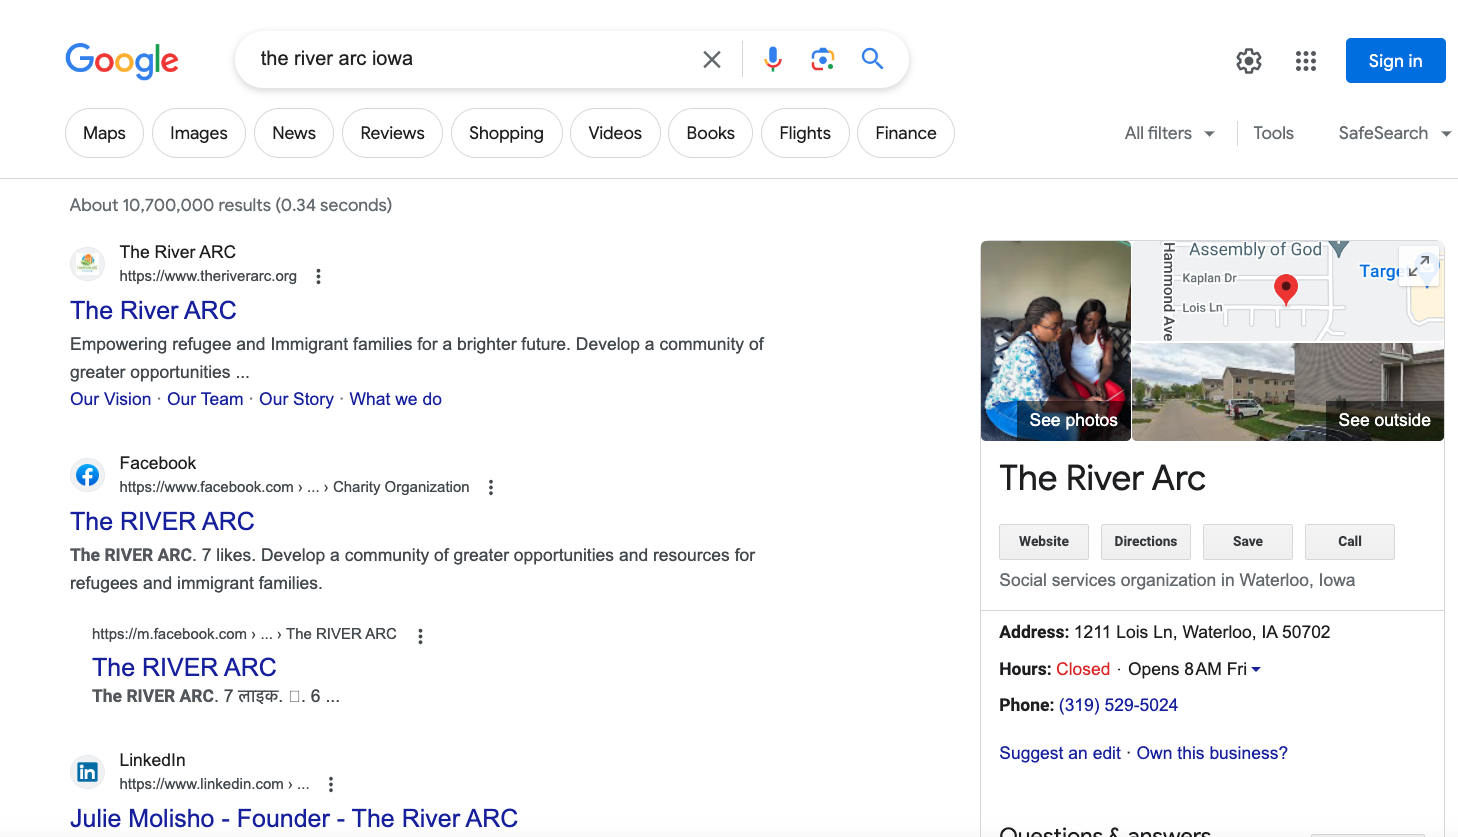Select the News filter tab
The height and width of the screenshot is (837, 1458).
click(294, 133)
